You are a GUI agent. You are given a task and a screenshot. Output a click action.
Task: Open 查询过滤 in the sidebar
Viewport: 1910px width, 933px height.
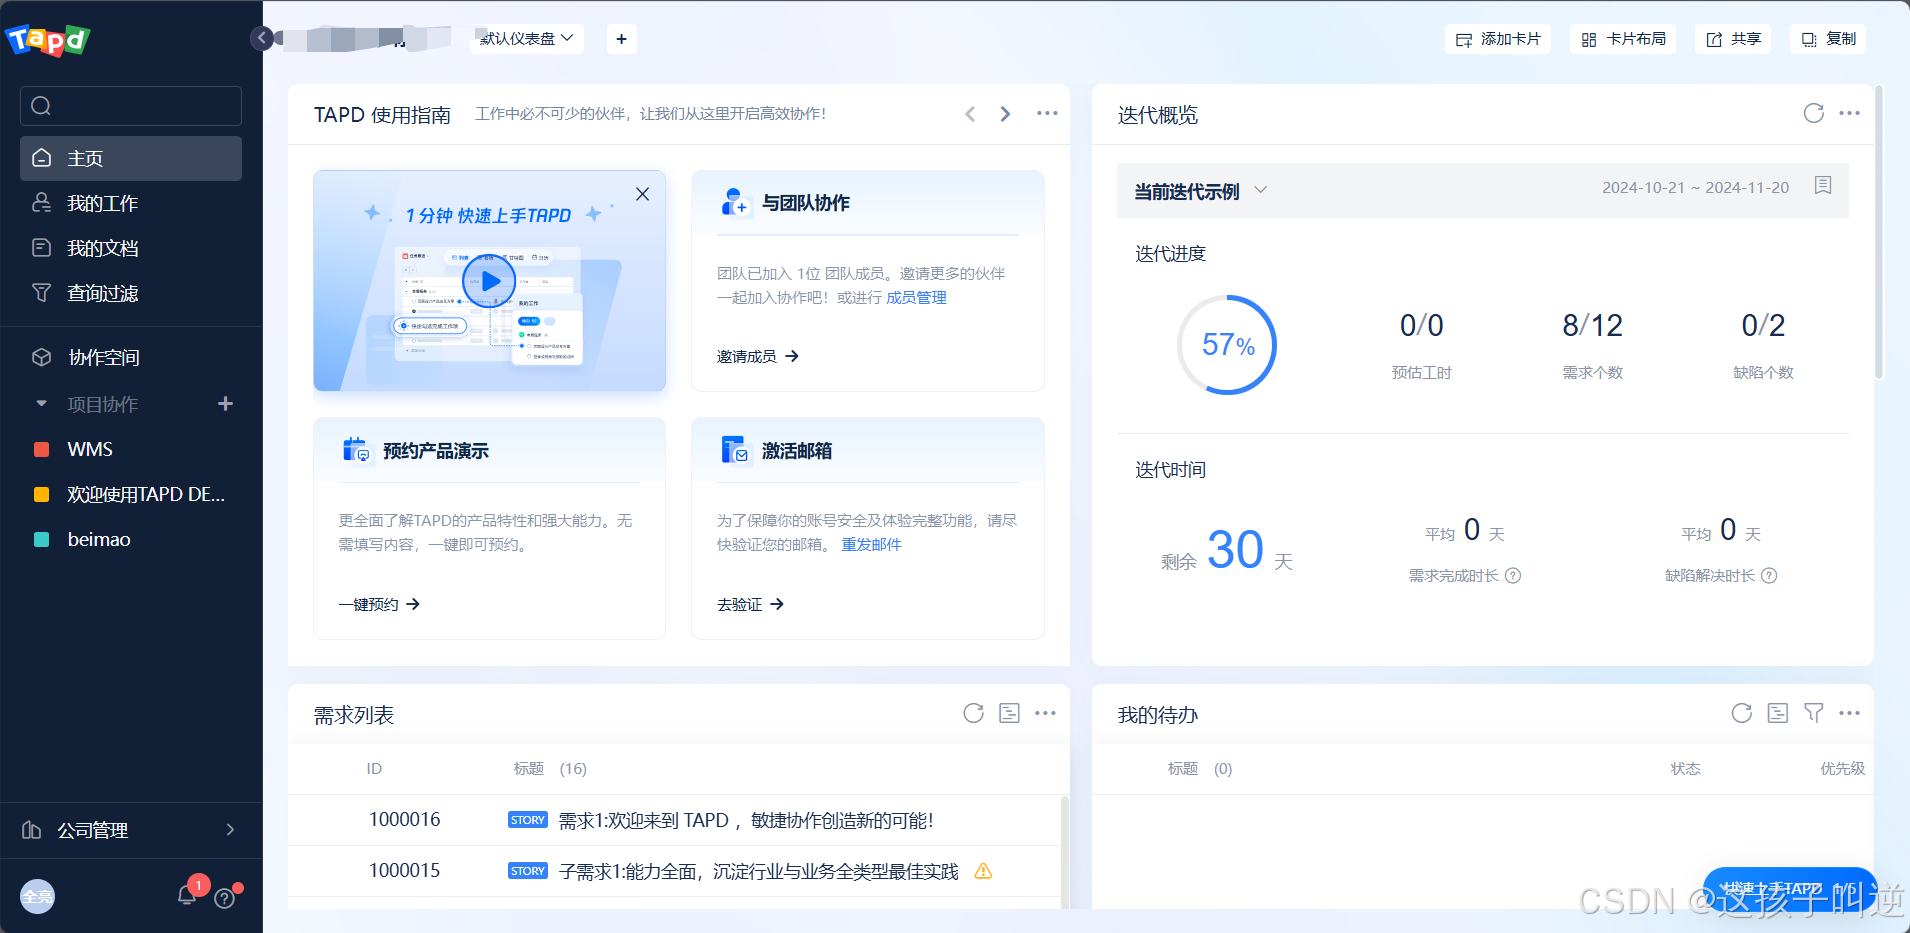[131, 293]
